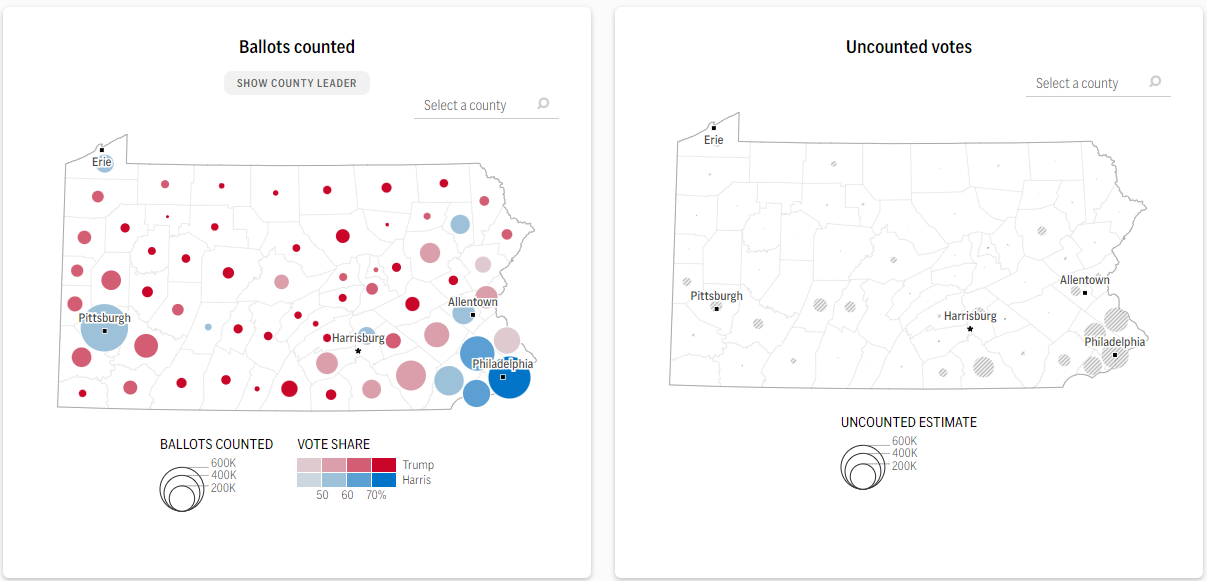Focus the Uncounted votes county search field
The height and width of the screenshot is (581, 1207).
[x=1098, y=83]
